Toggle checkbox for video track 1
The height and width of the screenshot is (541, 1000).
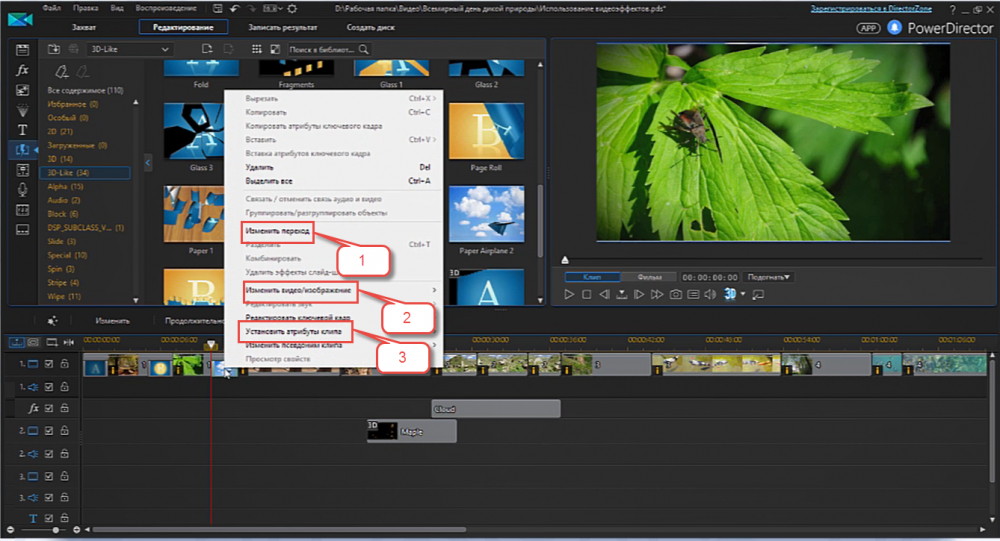pyautogui.click(x=48, y=364)
